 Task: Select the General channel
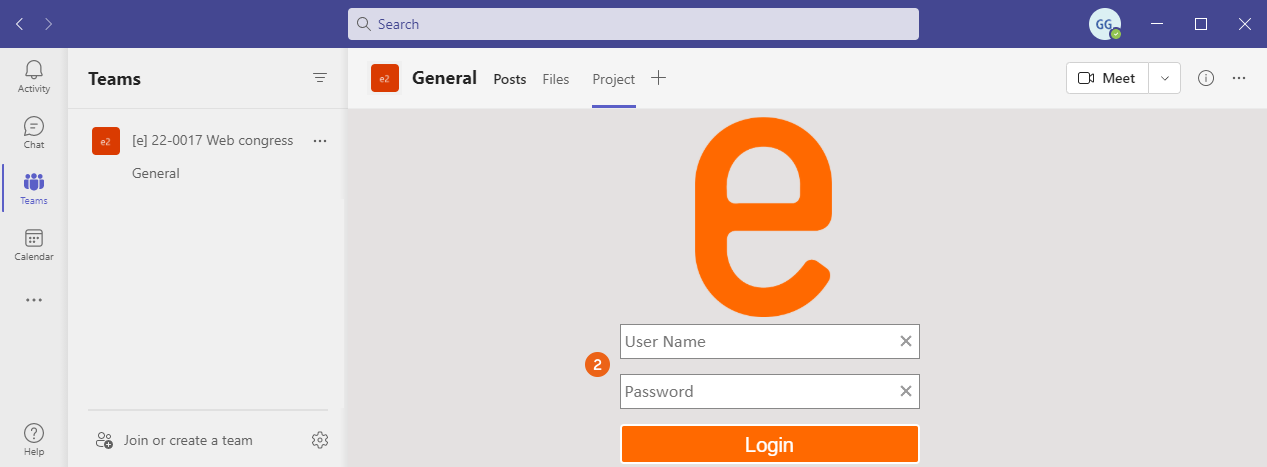[156, 173]
